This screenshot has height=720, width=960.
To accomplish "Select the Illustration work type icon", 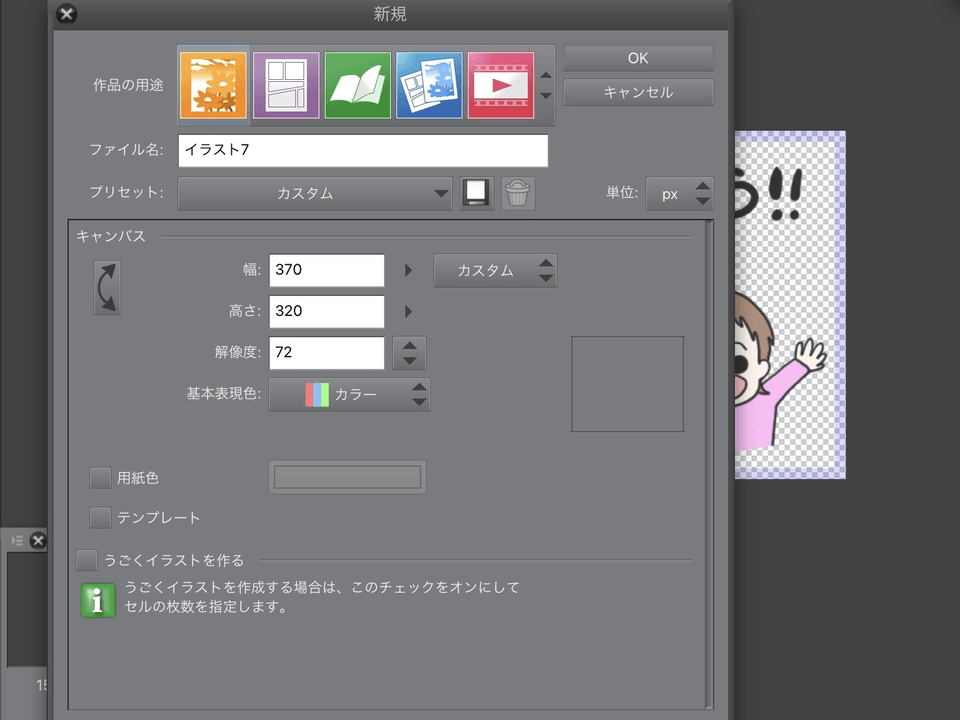I will 213,85.
